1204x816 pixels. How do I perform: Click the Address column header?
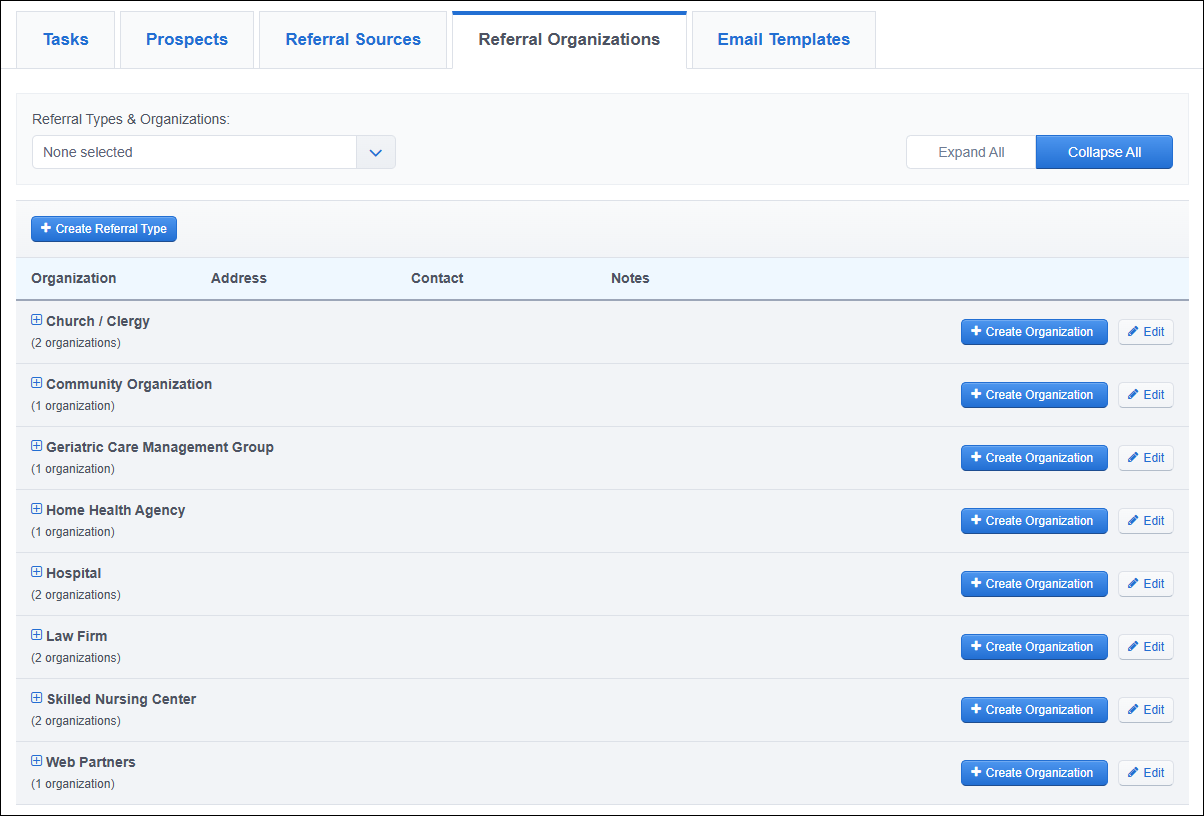[x=239, y=278]
